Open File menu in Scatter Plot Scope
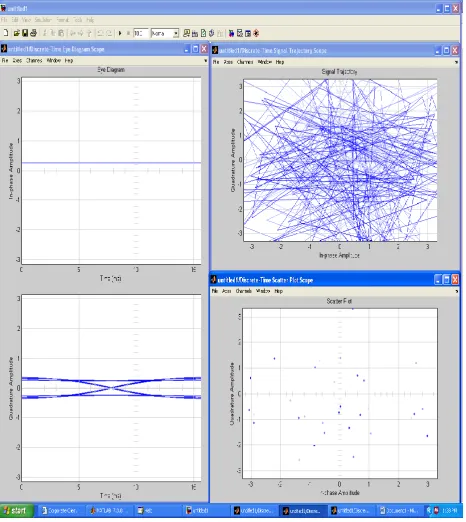This screenshot has width=466, height=522. 215,292
